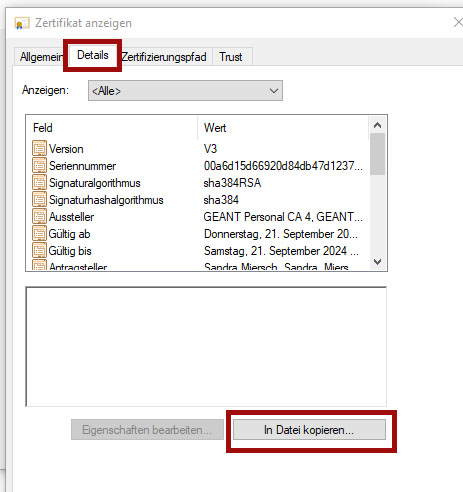This screenshot has height=492, width=463.
Task: Click the field list scrollbar up arrow
Action: click(x=377, y=125)
